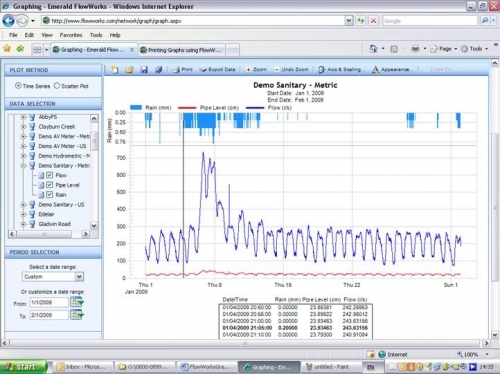Screen dimensions: 500x374
Task: Open the Page command menu
Action: (x=443, y=49)
